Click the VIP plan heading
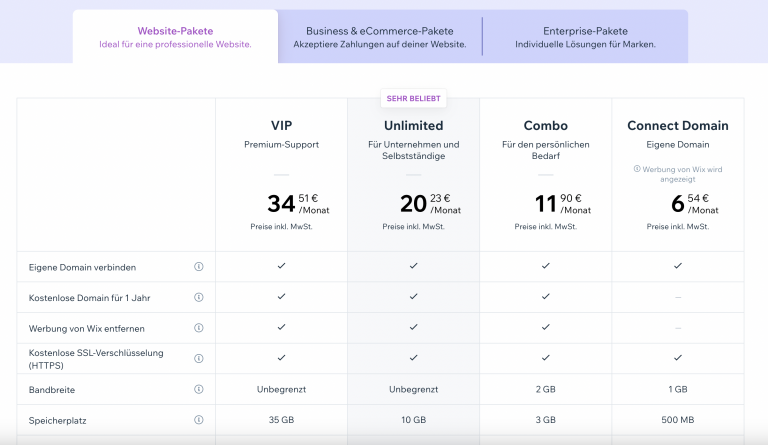Viewport: 768px width, 445px height. (x=281, y=126)
